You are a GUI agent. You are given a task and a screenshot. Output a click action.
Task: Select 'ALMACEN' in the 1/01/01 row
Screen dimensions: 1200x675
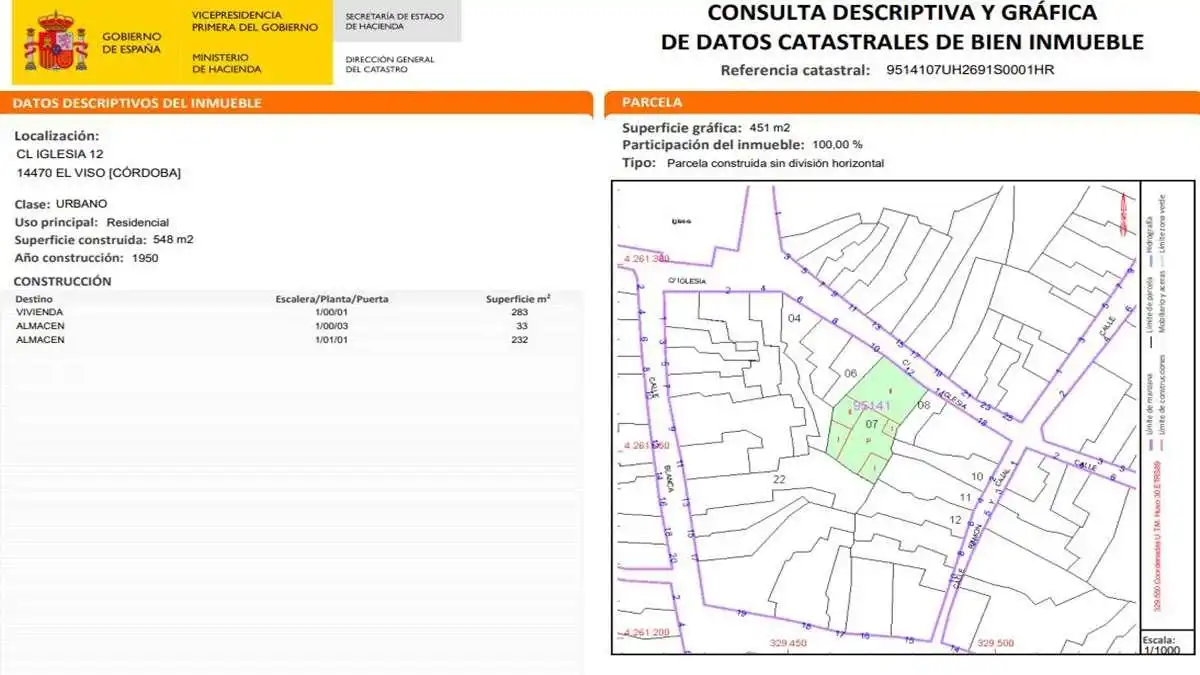point(40,340)
